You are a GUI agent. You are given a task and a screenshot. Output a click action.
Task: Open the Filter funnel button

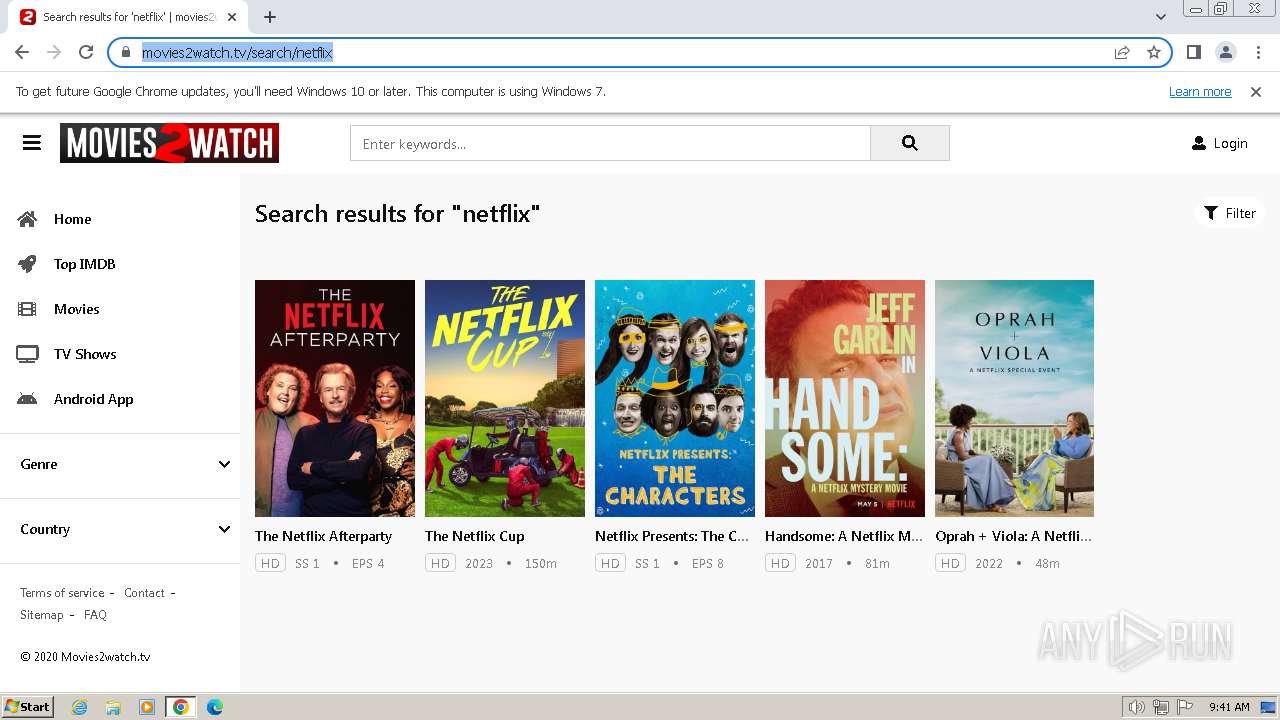click(1230, 213)
